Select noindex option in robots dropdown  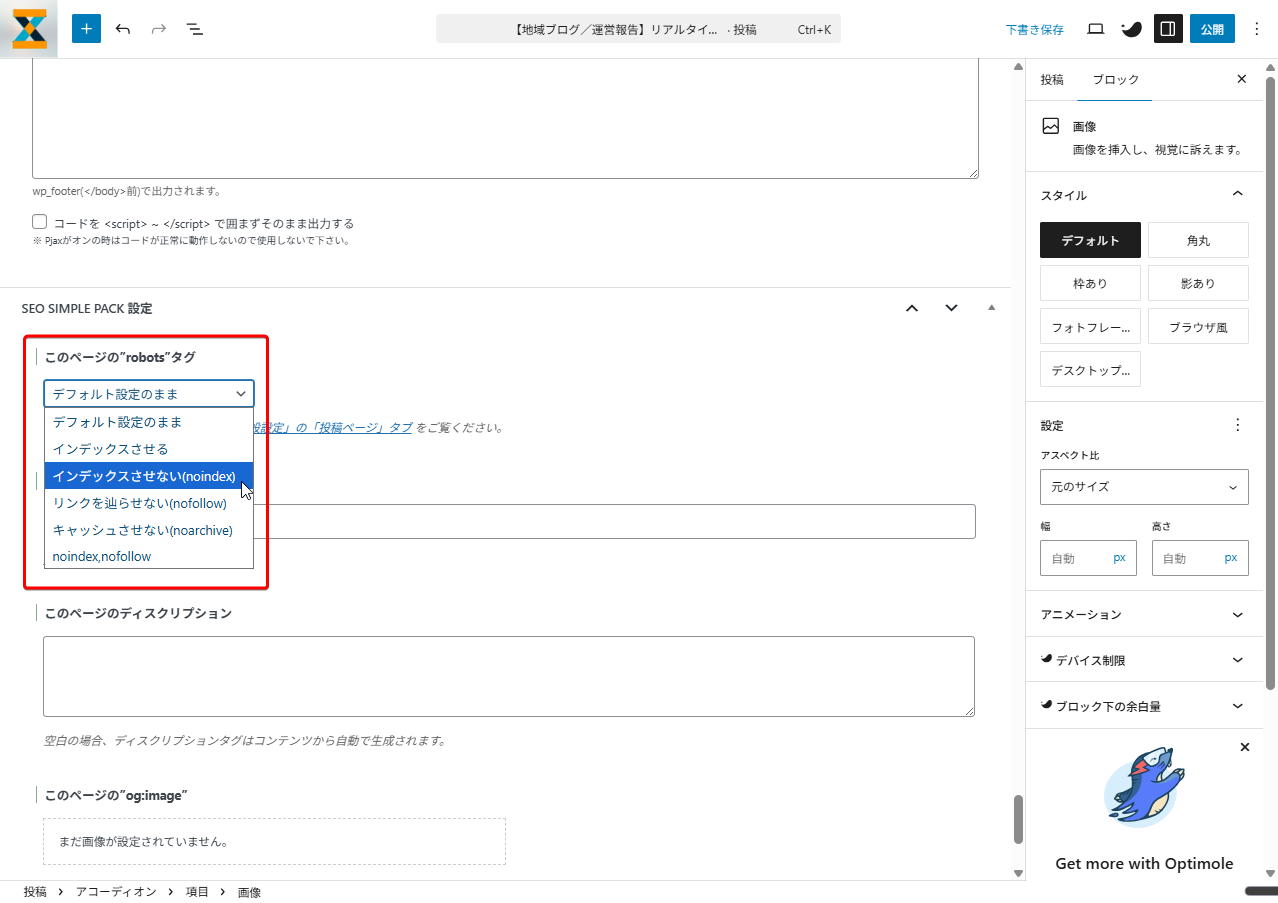click(x=144, y=476)
